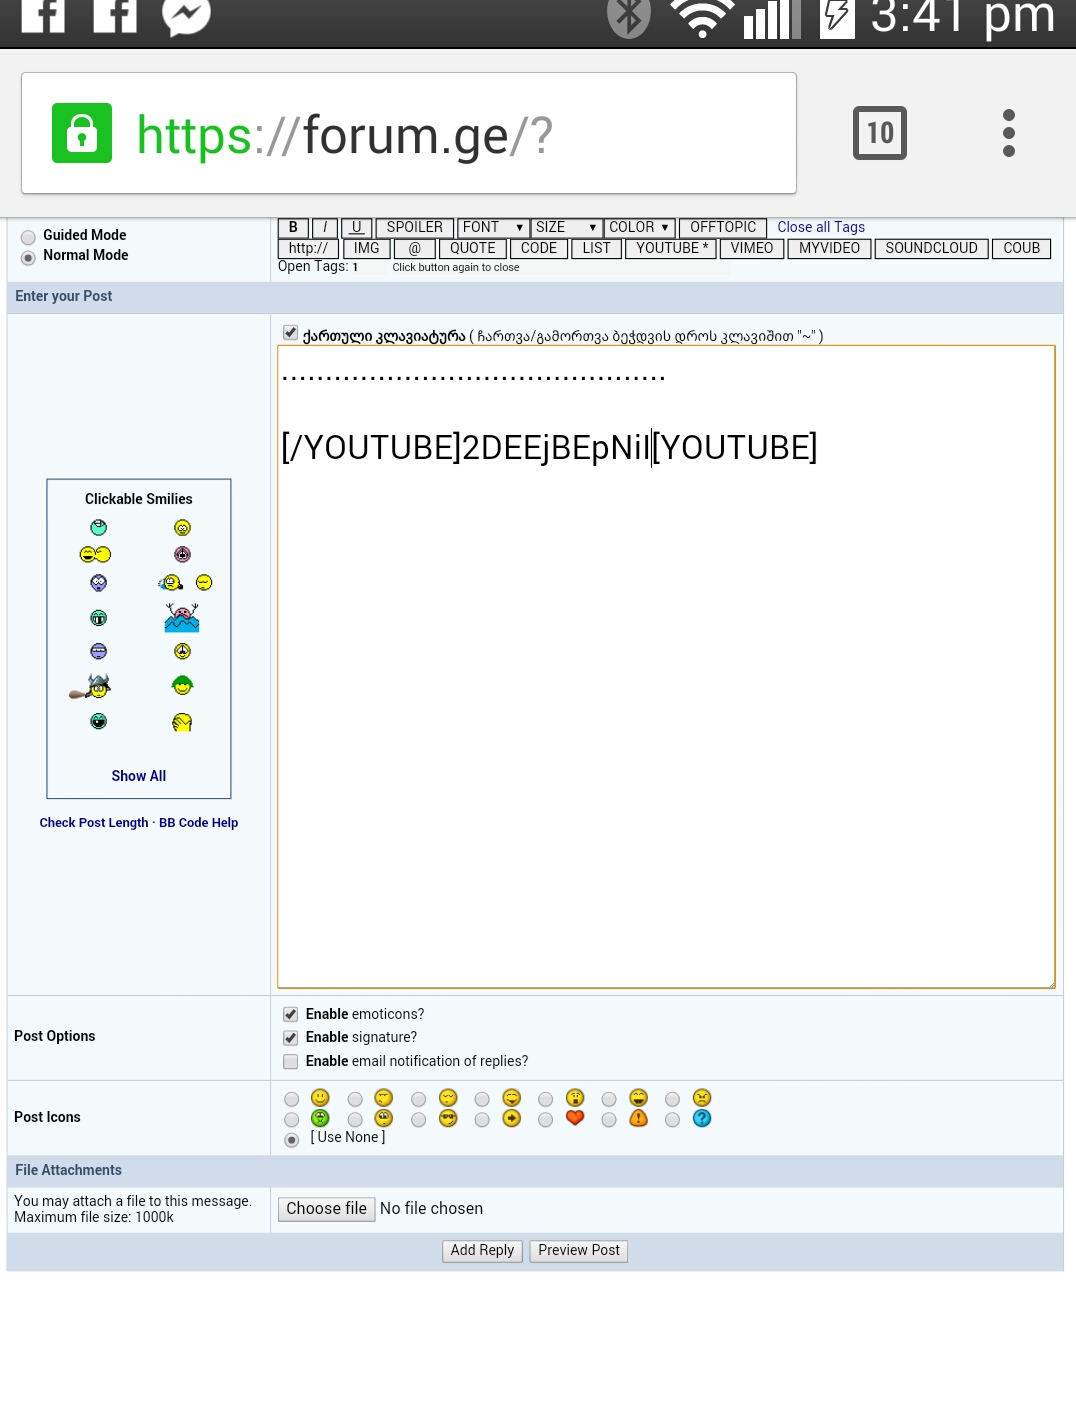Open the Messenger notification in status bar
Image resolution: width=1076 pixels, height=1404 pixels.
pyautogui.click(x=187, y=15)
